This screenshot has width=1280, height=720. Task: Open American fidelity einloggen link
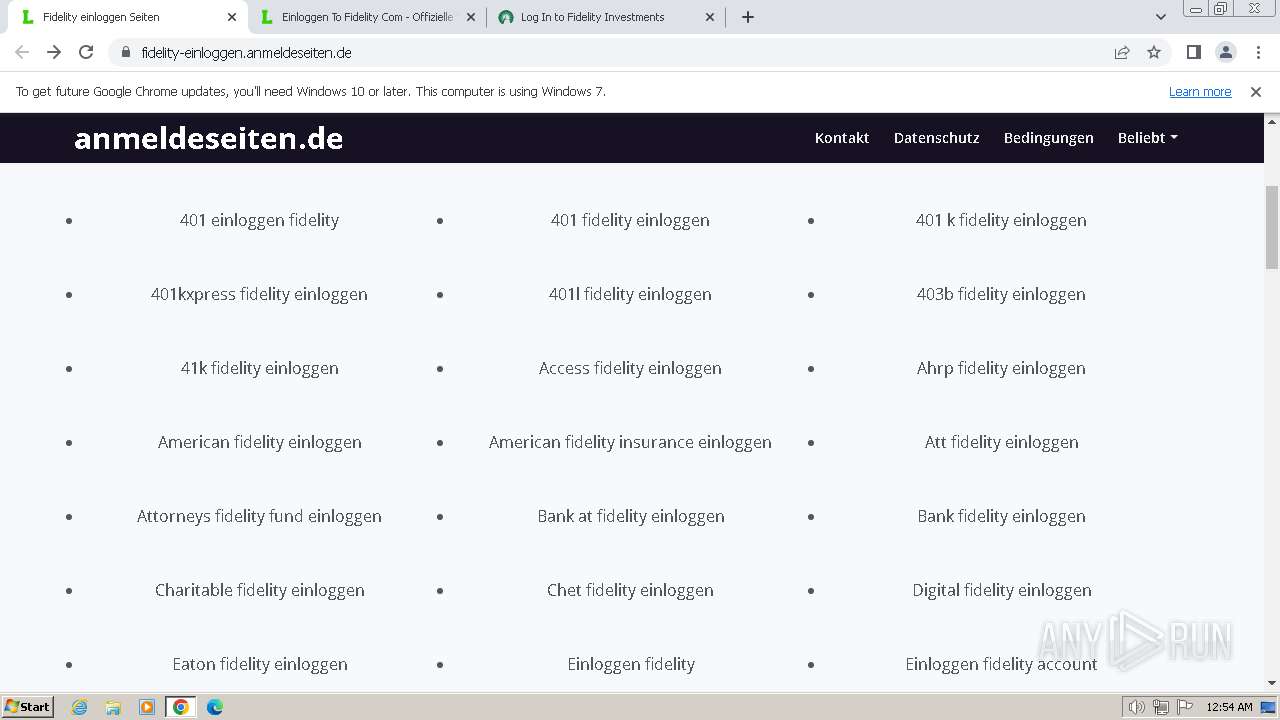[x=259, y=442]
